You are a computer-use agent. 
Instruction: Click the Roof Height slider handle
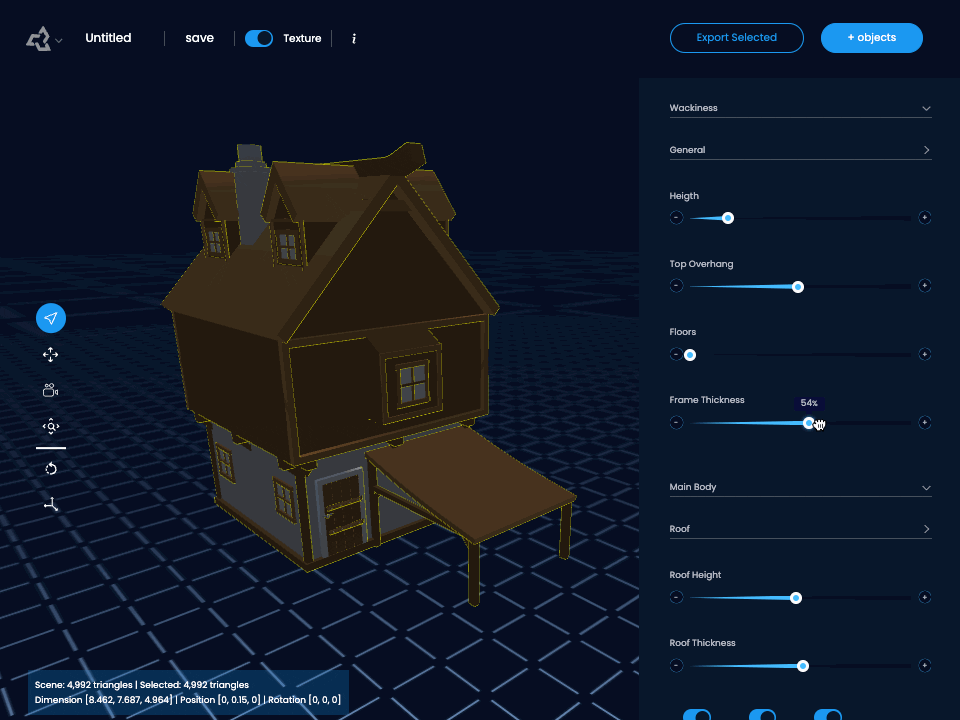[796, 598]
